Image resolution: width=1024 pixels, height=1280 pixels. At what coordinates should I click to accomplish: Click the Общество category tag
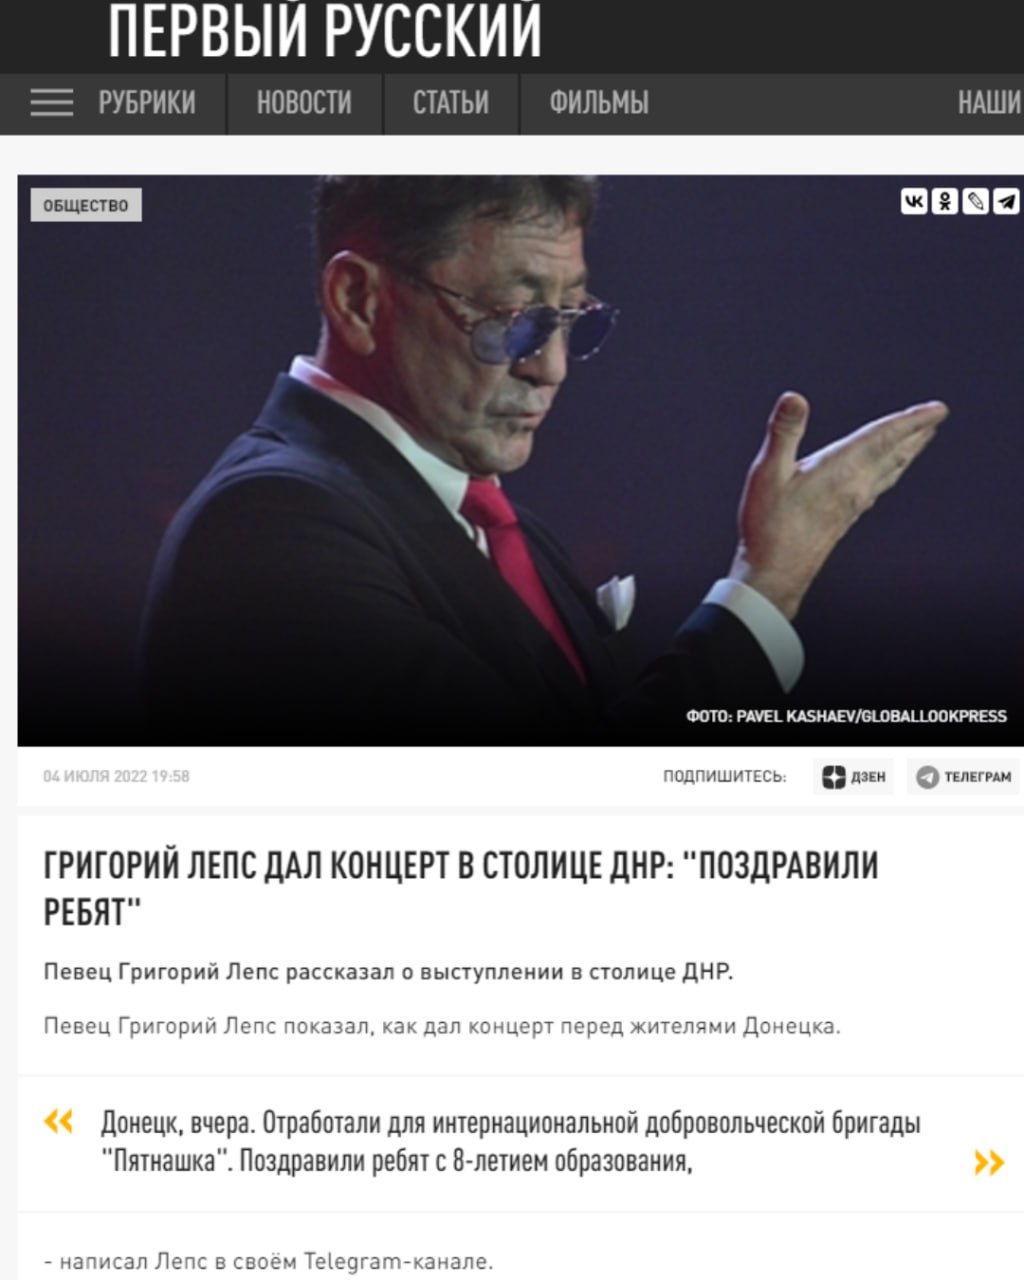coord(86,205)
